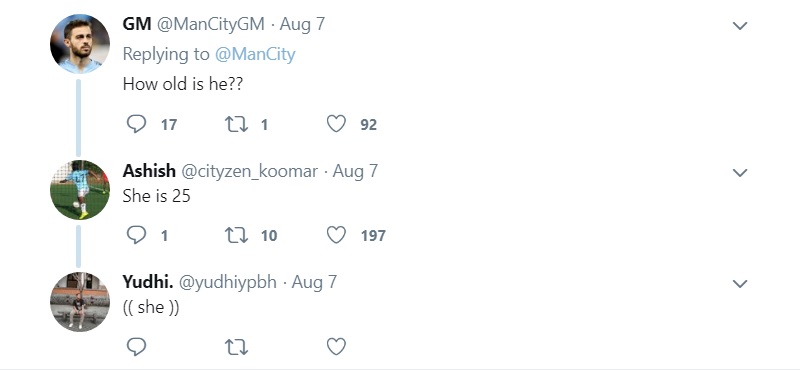Open the @ManCity profile link
This screenshot has height=370, width=800.
click(x=255, y=55)
